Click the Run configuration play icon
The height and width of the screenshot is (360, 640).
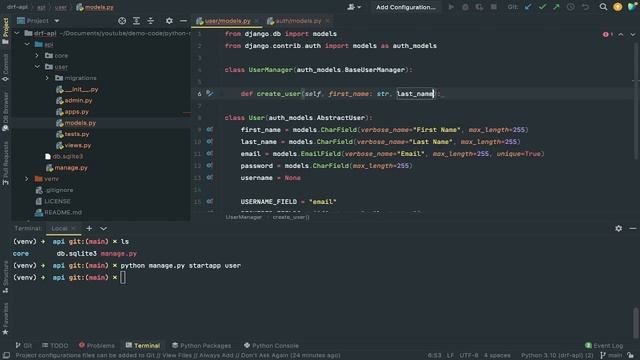451,7
